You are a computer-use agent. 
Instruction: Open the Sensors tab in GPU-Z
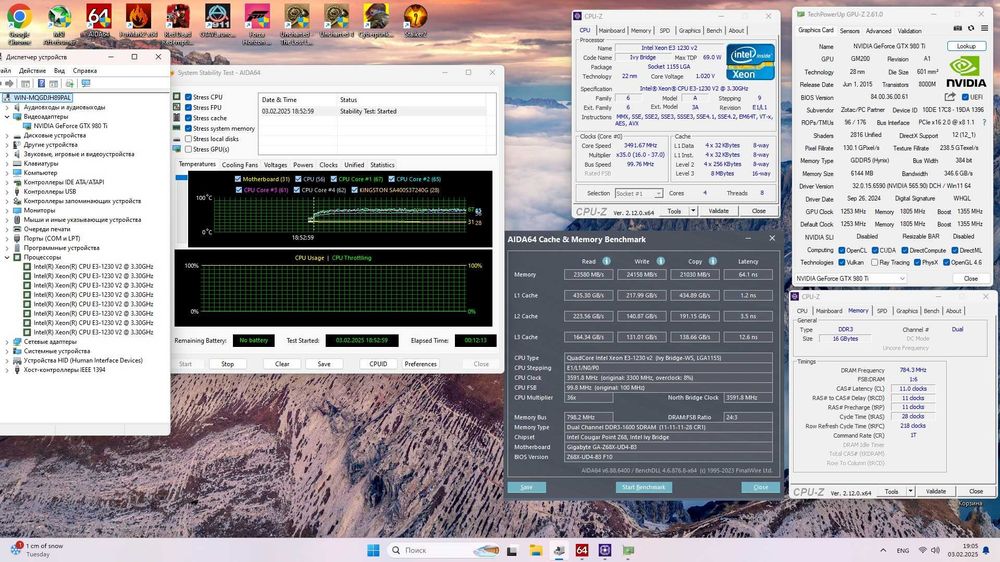851,30
